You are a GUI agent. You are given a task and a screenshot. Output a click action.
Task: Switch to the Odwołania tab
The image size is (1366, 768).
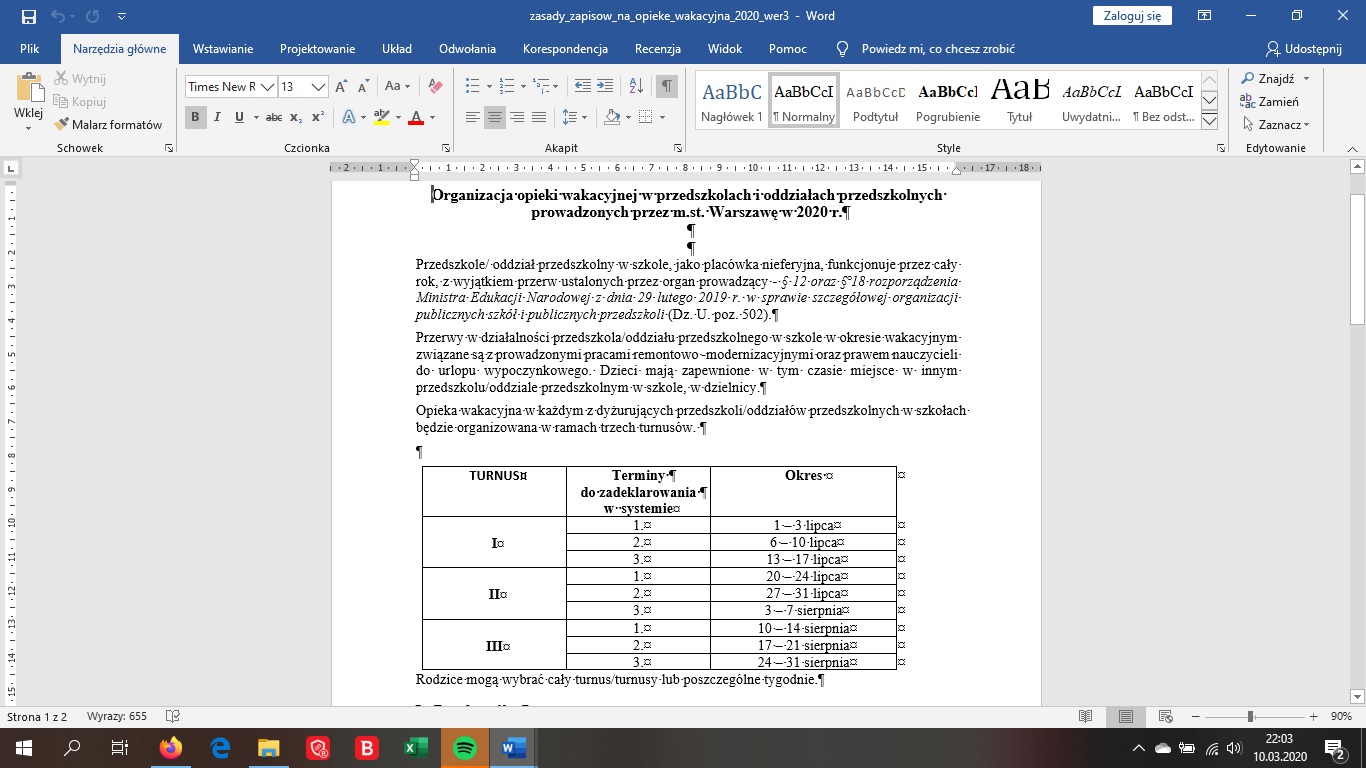[467, 48]
